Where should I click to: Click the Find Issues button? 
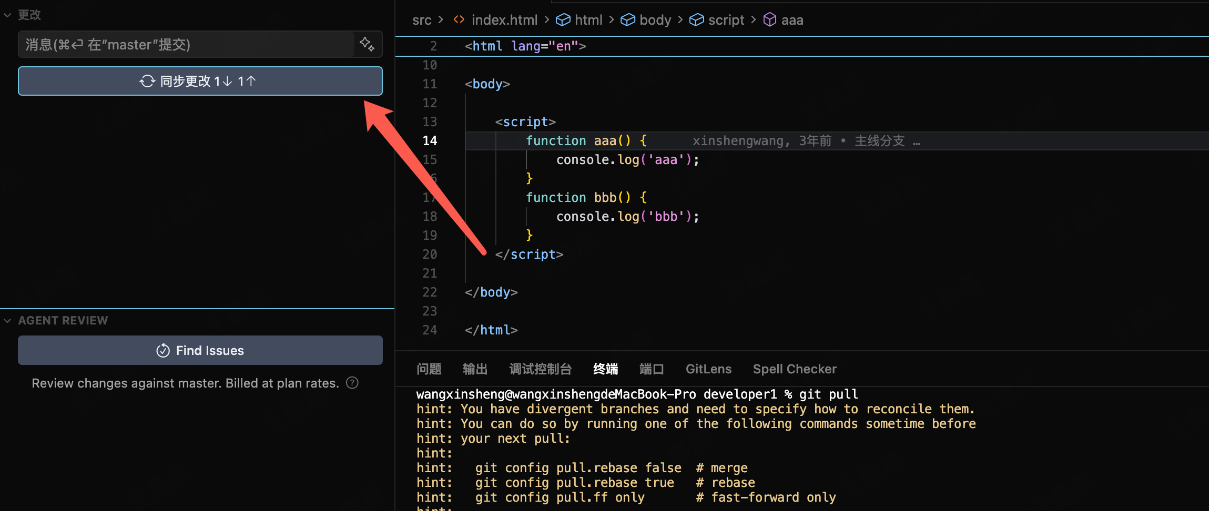[x=200, y=350]
